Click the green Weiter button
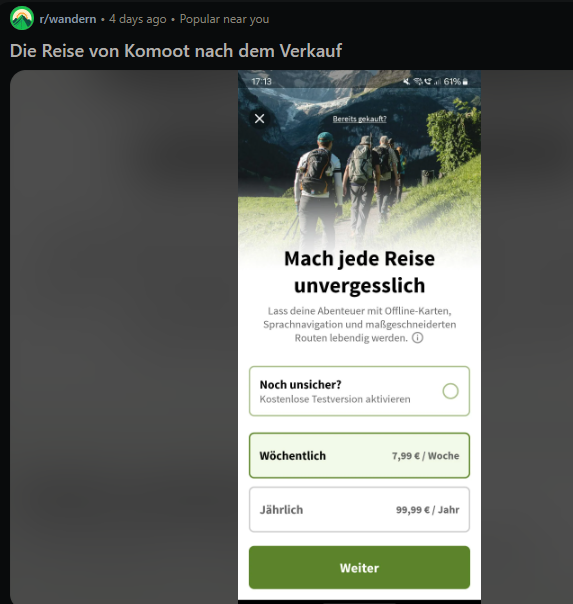Screen dimensions: 573x604 [359, 567]
